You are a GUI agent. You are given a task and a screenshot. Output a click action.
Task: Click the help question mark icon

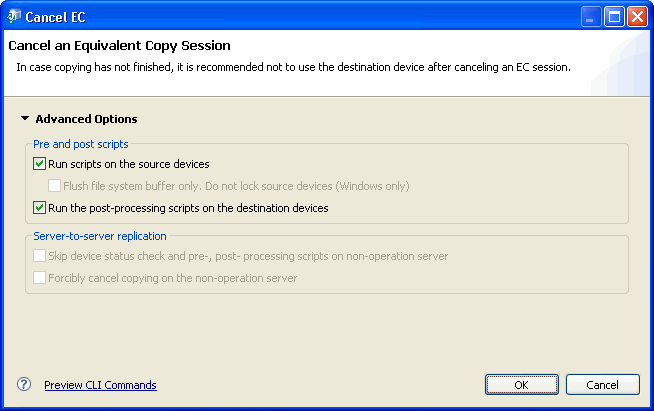24,384
